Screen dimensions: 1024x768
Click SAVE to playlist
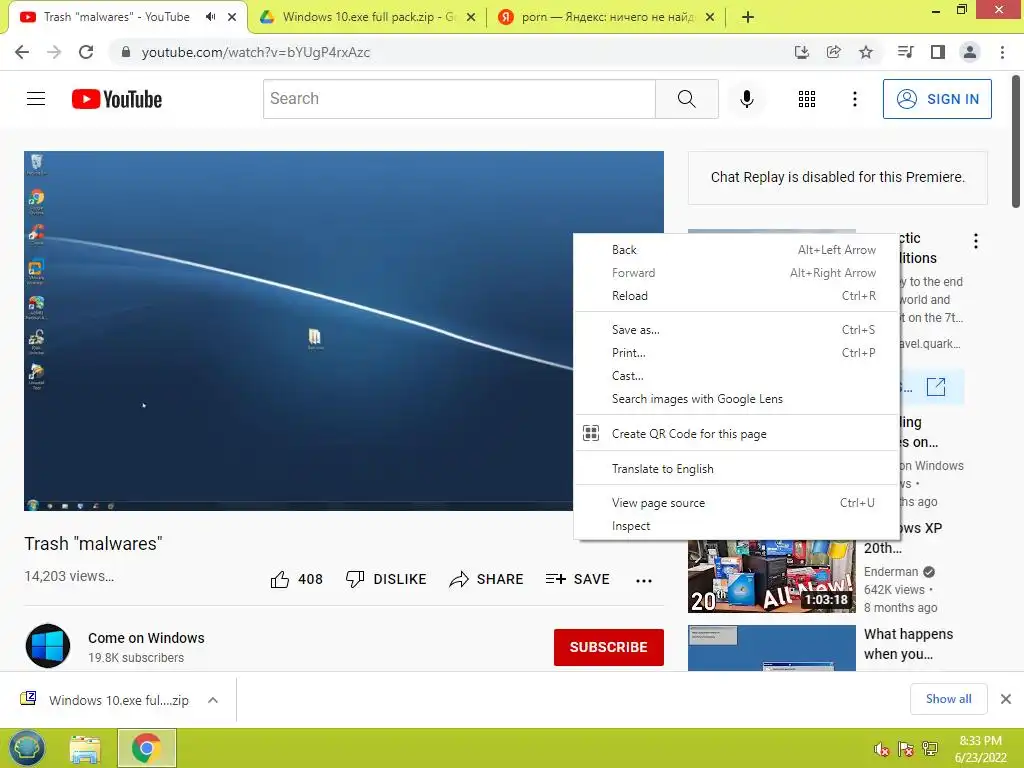pos(577,579)
